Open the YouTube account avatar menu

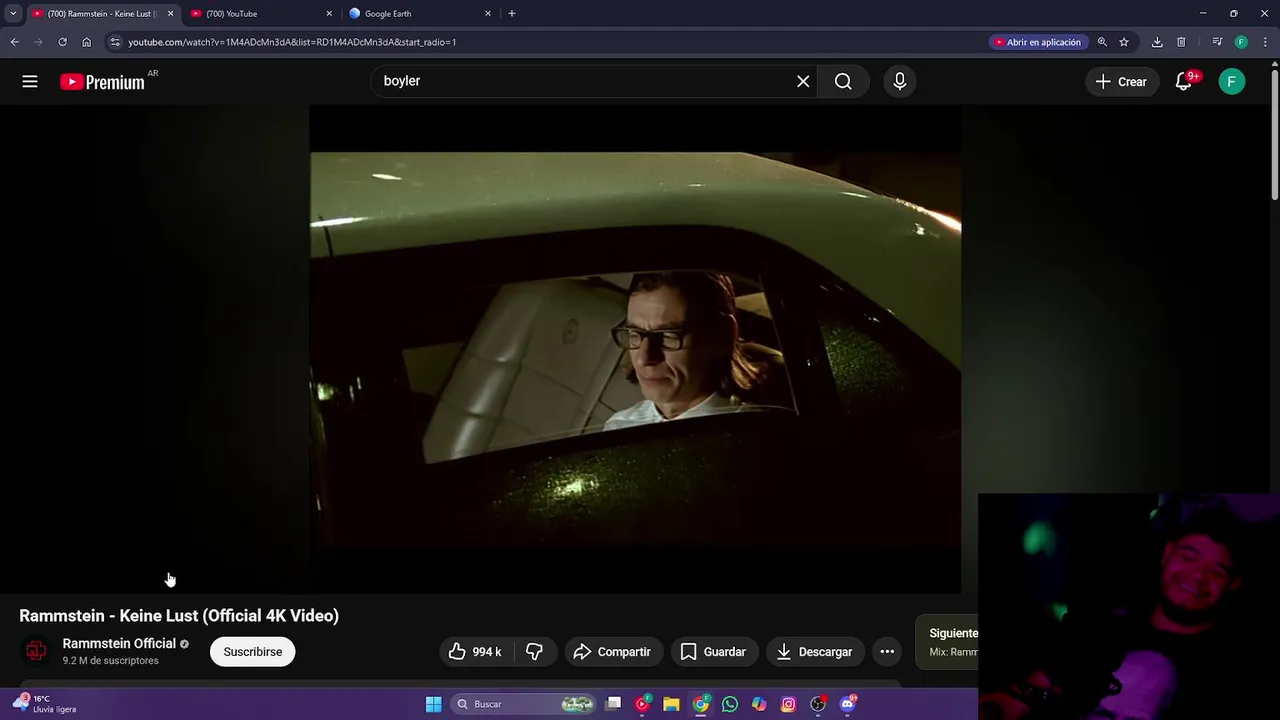coord(1232,82)
